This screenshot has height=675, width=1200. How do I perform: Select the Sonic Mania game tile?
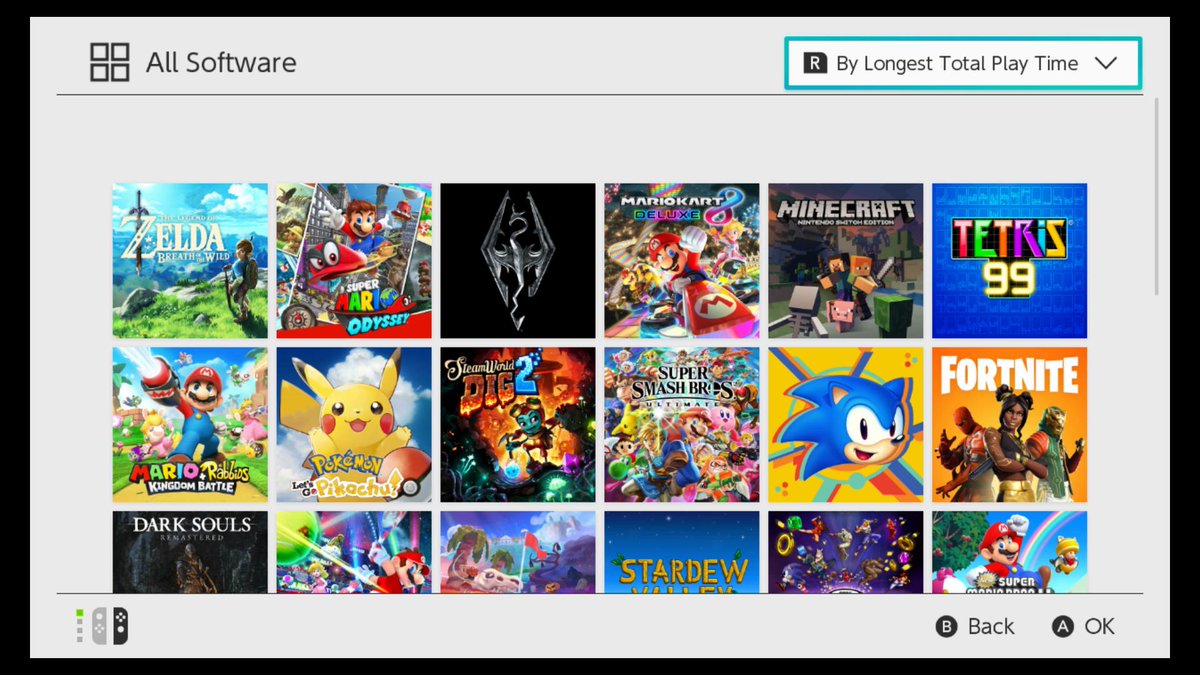tap(846, 424)
